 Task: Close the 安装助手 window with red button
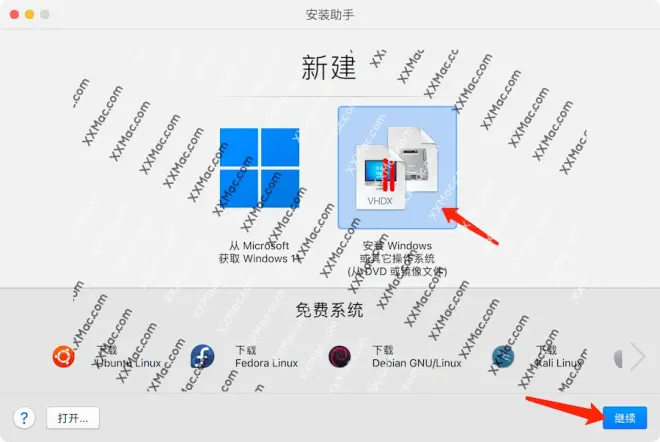pyautogui.click(x=14, y=15)
